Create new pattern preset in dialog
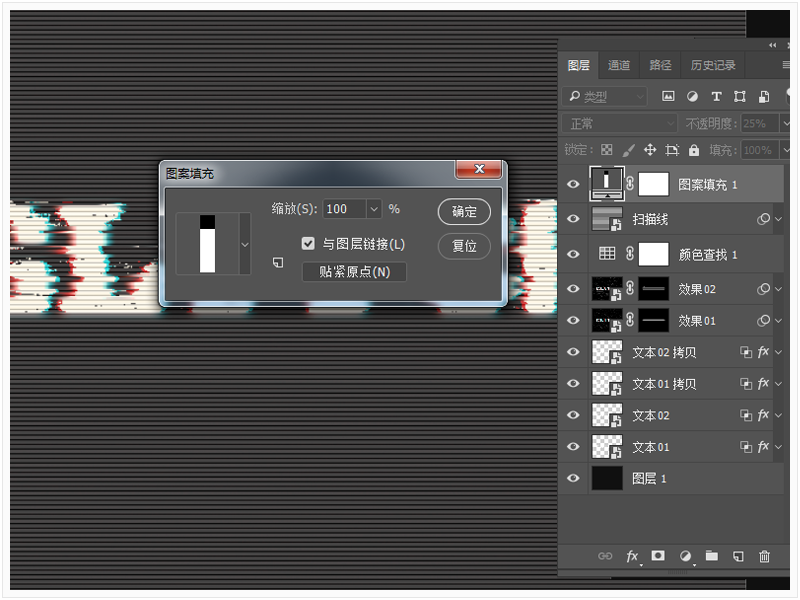Viewport: 800px width, 600px height. point(278,262)
